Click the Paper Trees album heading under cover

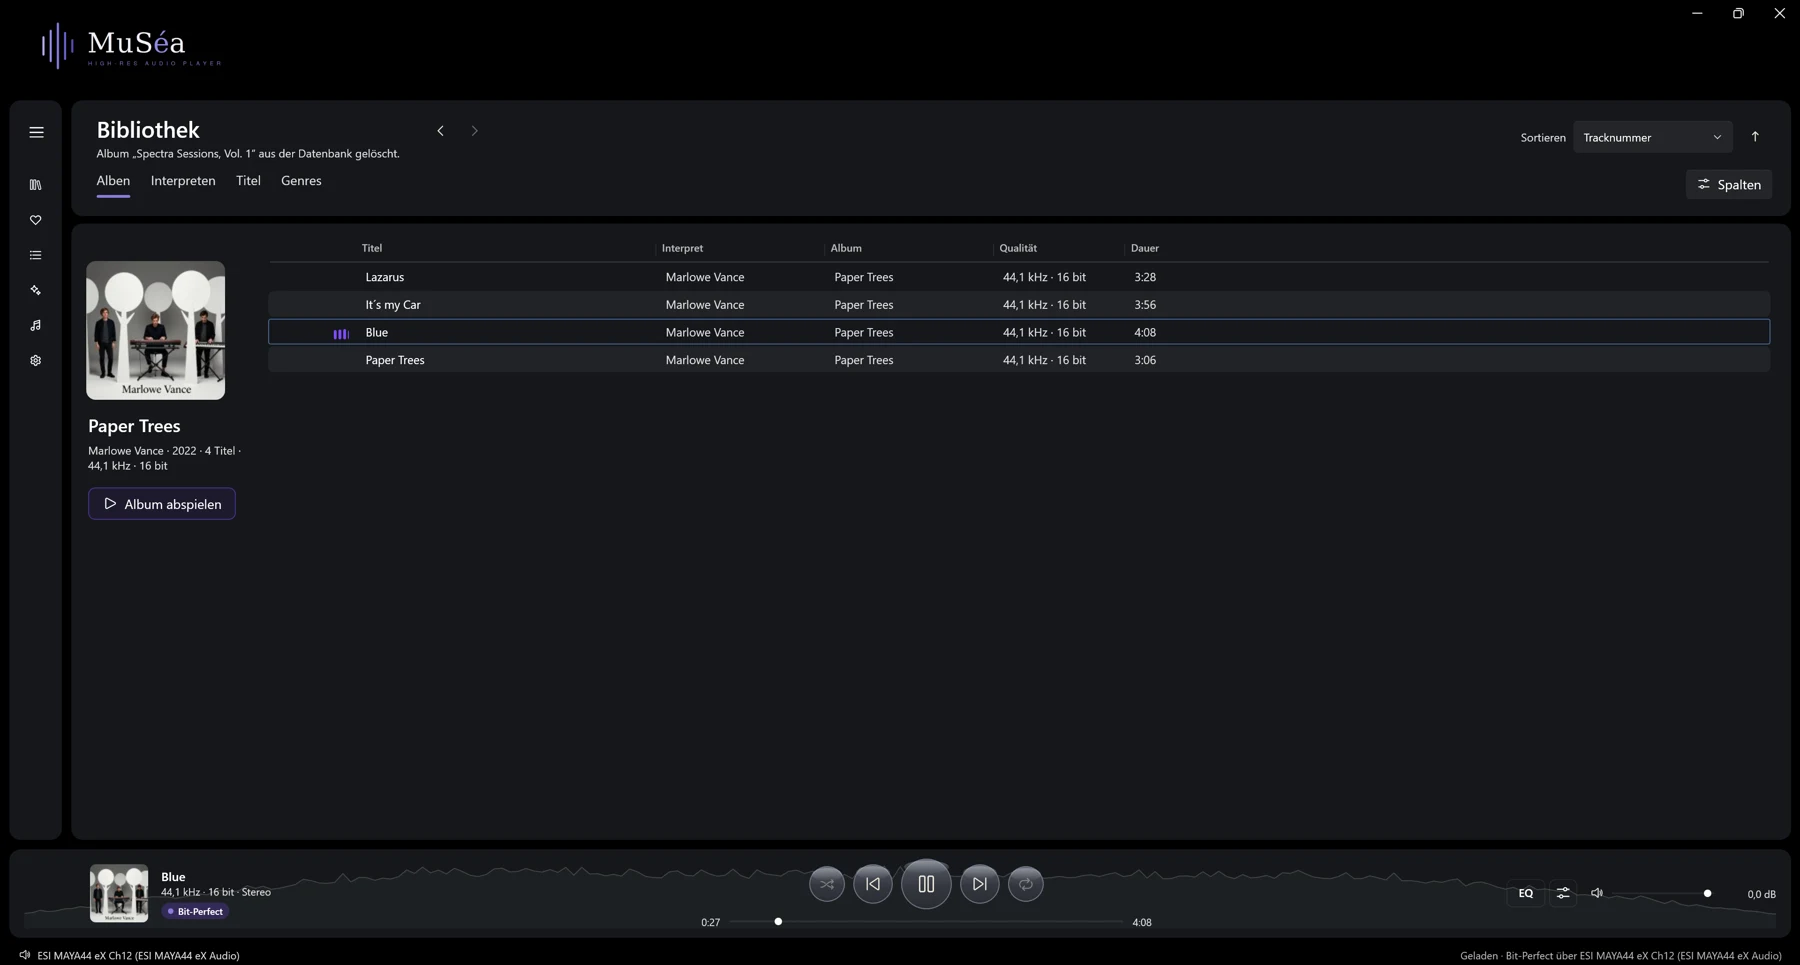coord(134,426)
